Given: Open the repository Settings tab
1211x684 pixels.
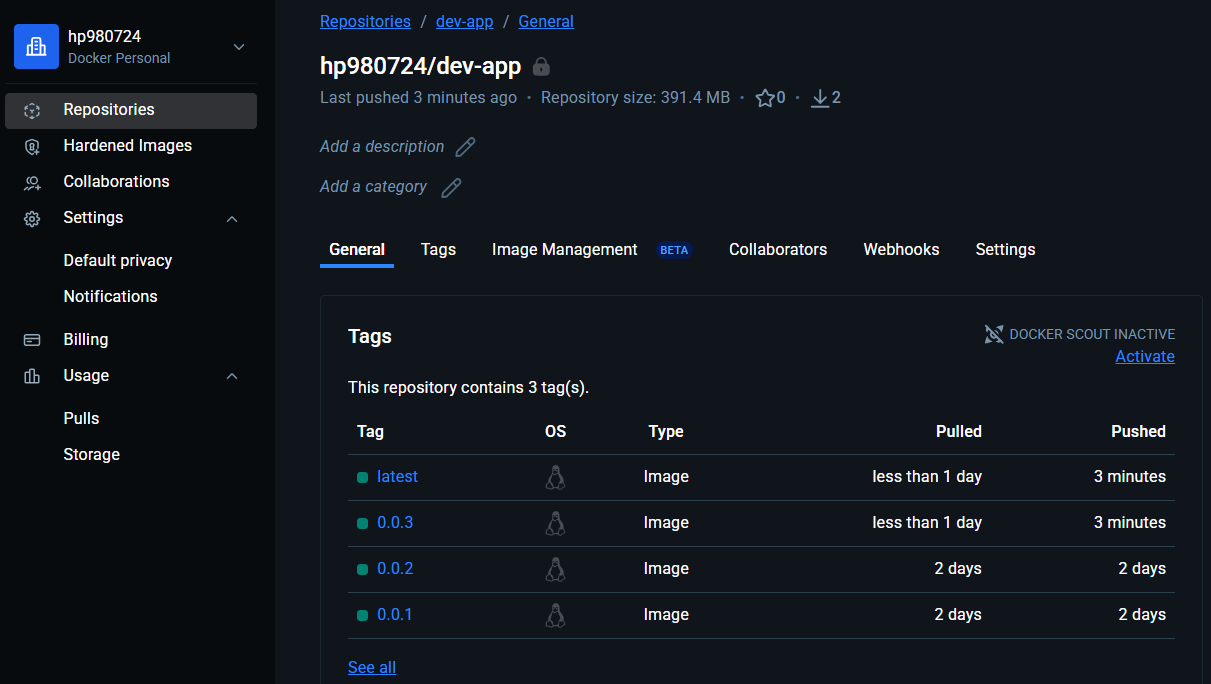Looking at the screenshot, I should click(x=1005, y=250).
